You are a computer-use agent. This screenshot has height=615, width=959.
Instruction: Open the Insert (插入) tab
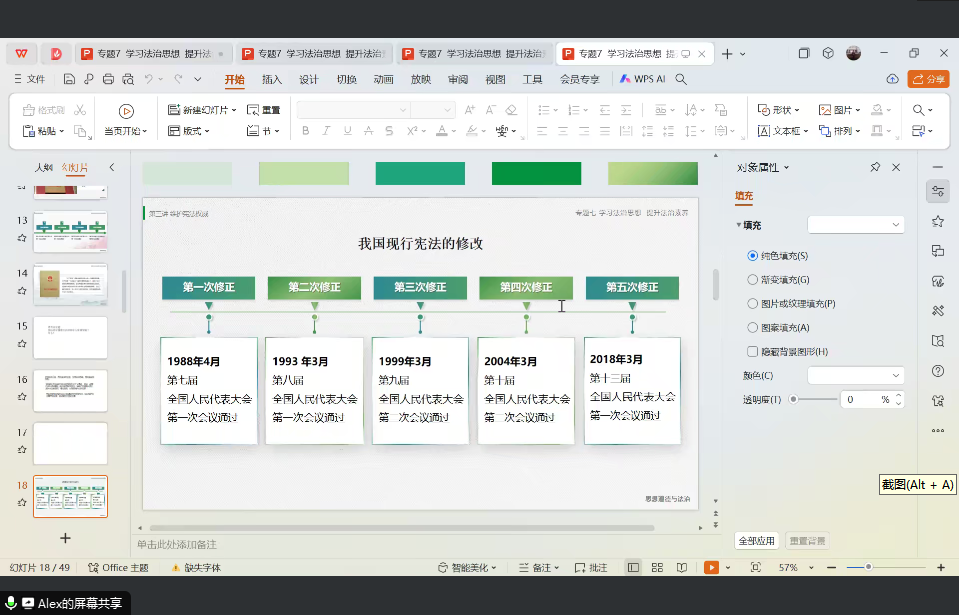(x=271, y=79)
